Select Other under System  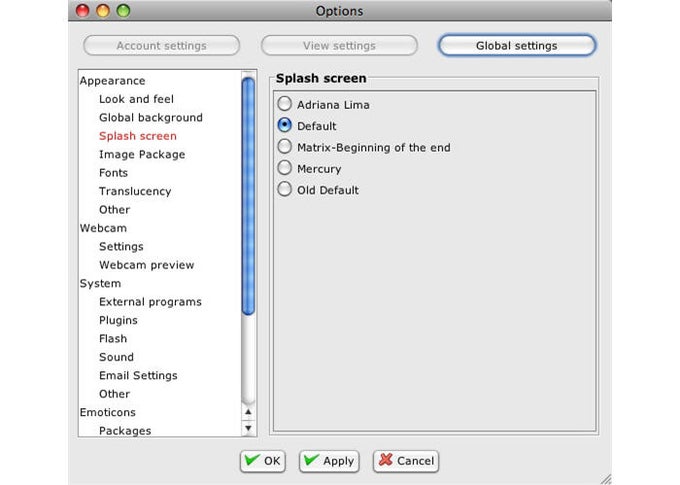[114, 394]
